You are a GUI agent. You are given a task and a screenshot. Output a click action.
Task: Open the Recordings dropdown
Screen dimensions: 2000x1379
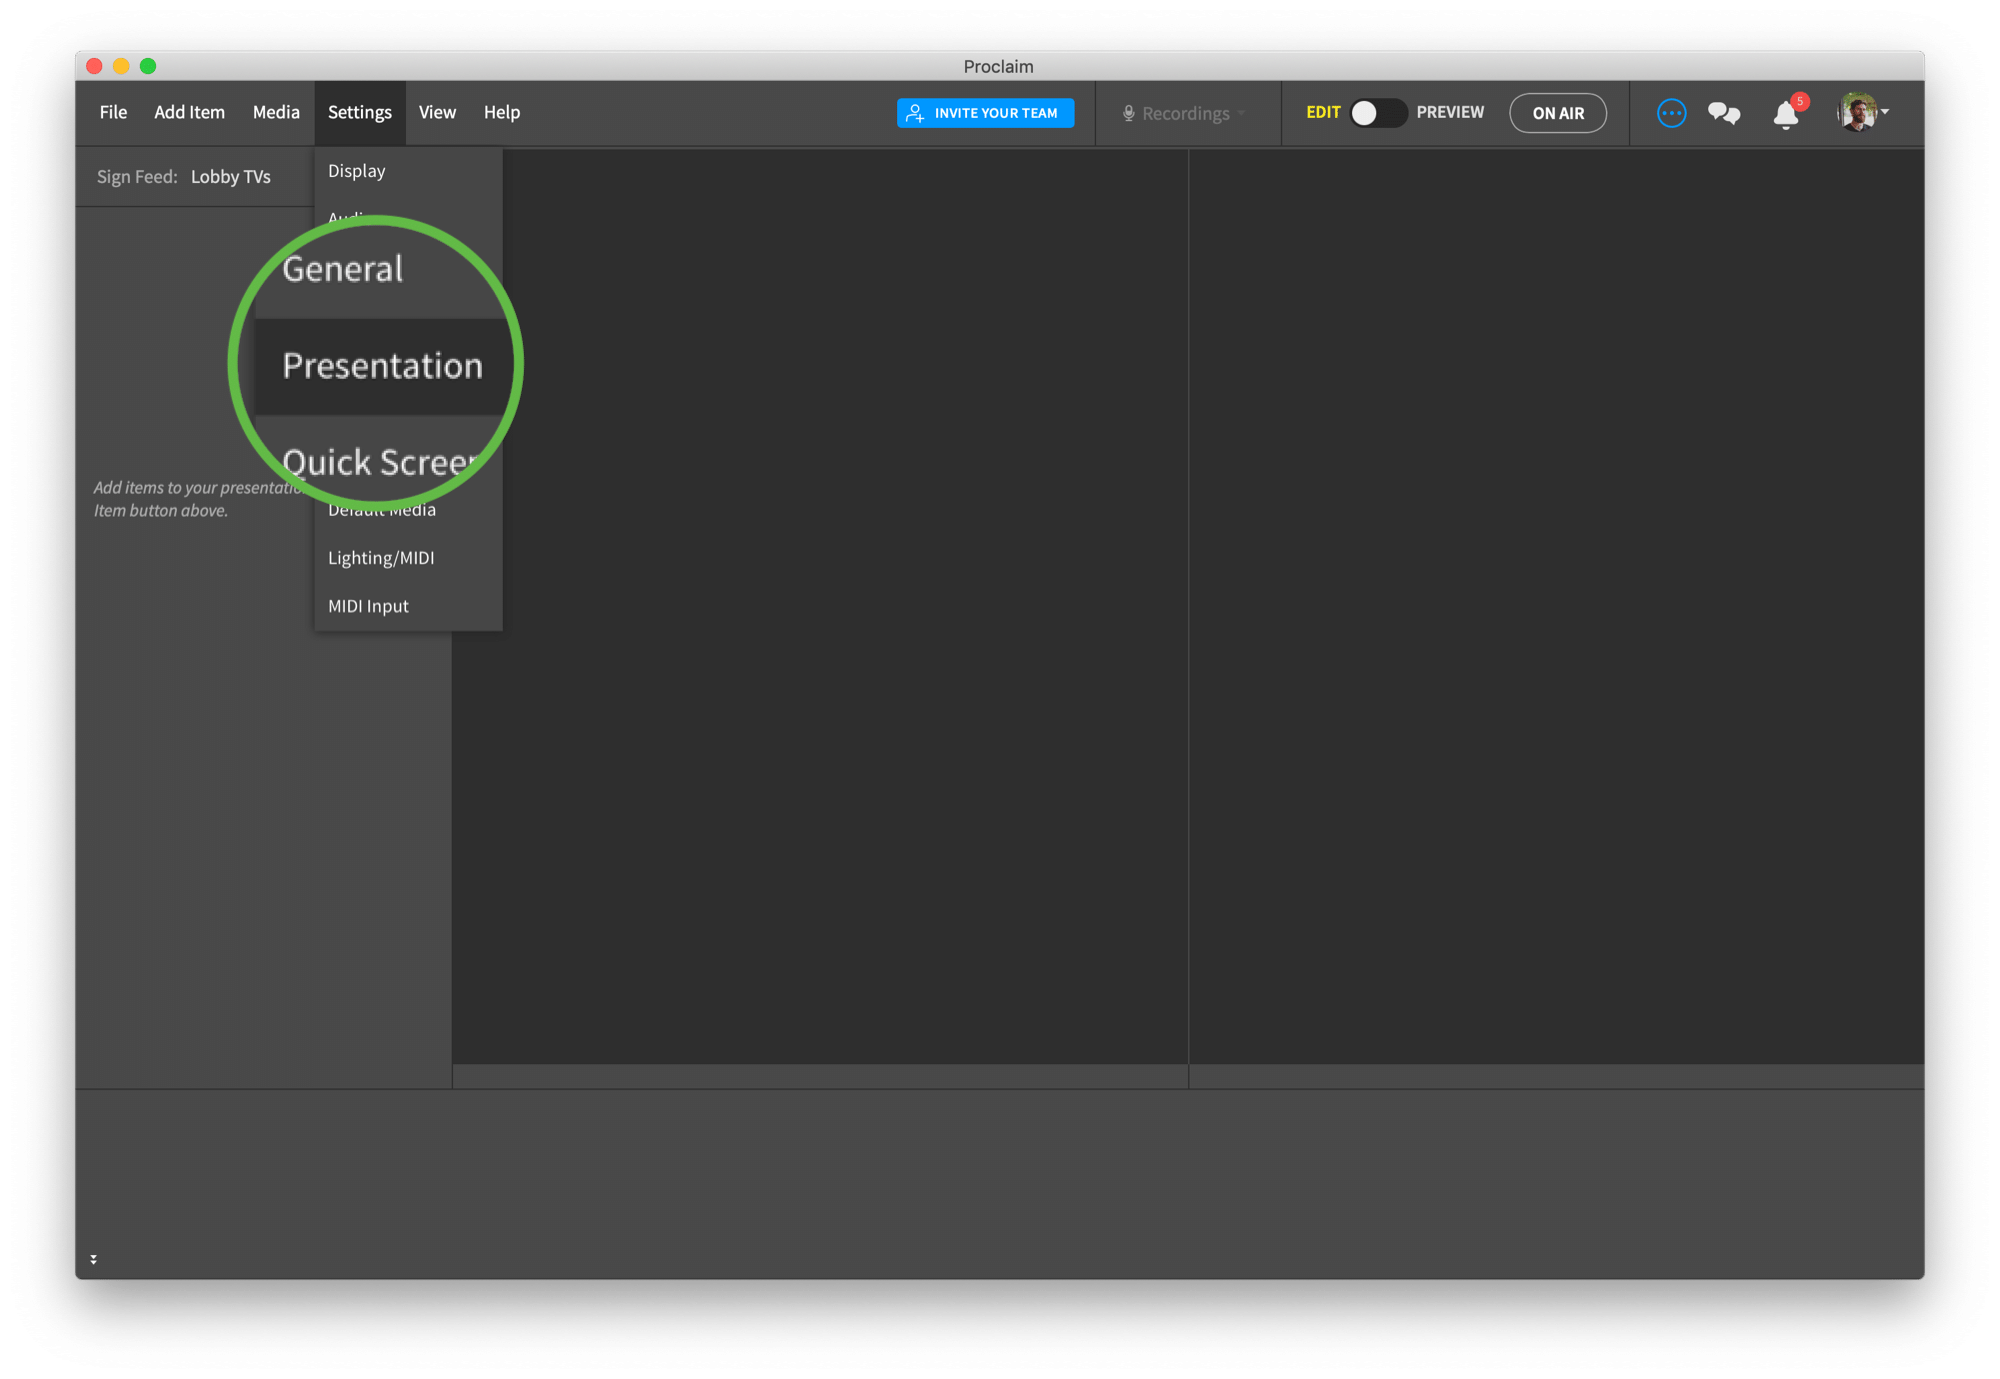coord(1185,113)
